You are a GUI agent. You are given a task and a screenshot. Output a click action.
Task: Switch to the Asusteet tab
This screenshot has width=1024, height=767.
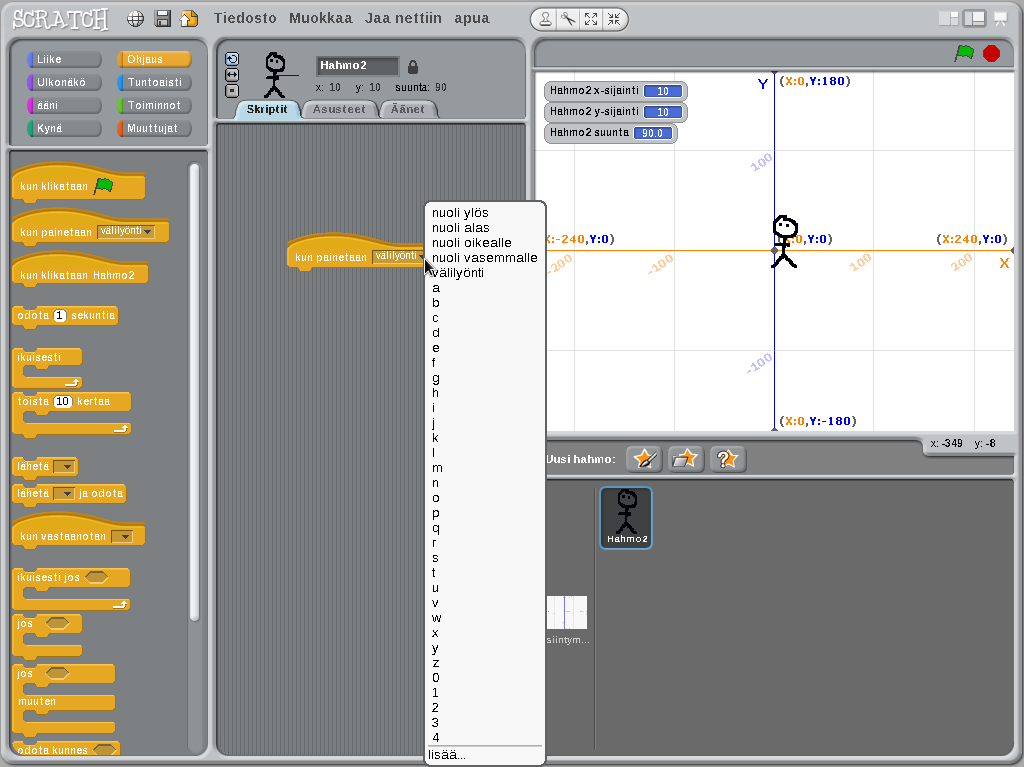click(339, 109)
